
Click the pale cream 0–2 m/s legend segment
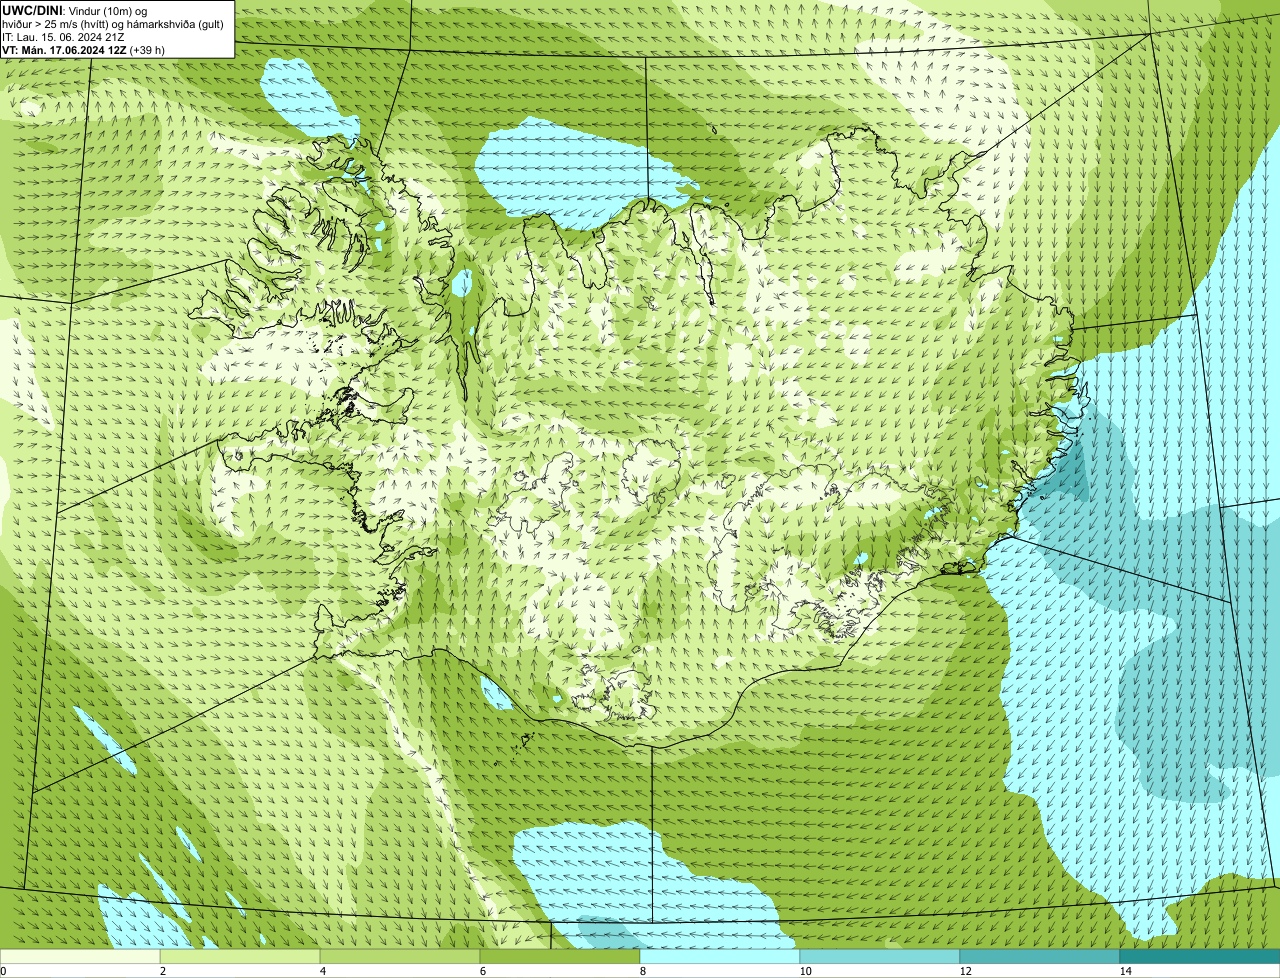pos(80,956)
